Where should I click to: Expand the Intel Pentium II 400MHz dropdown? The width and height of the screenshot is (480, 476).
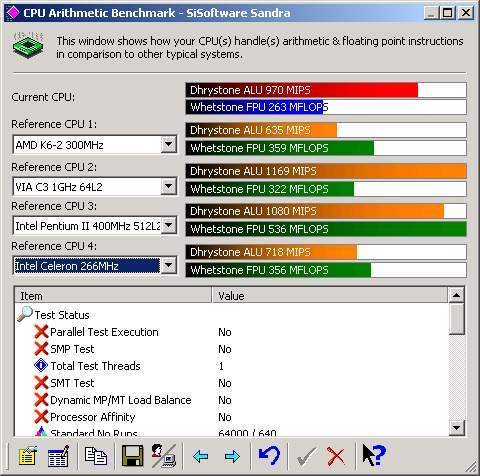coord(169,226)
